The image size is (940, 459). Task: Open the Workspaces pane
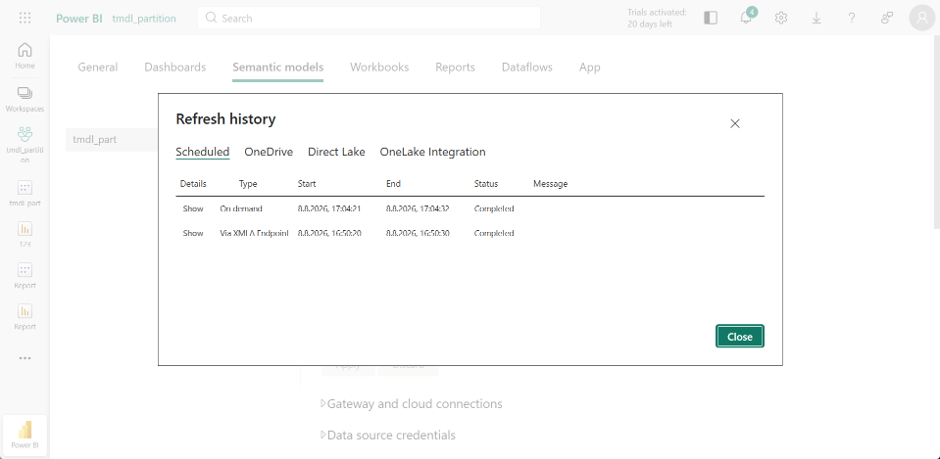(x=25, y=99)
